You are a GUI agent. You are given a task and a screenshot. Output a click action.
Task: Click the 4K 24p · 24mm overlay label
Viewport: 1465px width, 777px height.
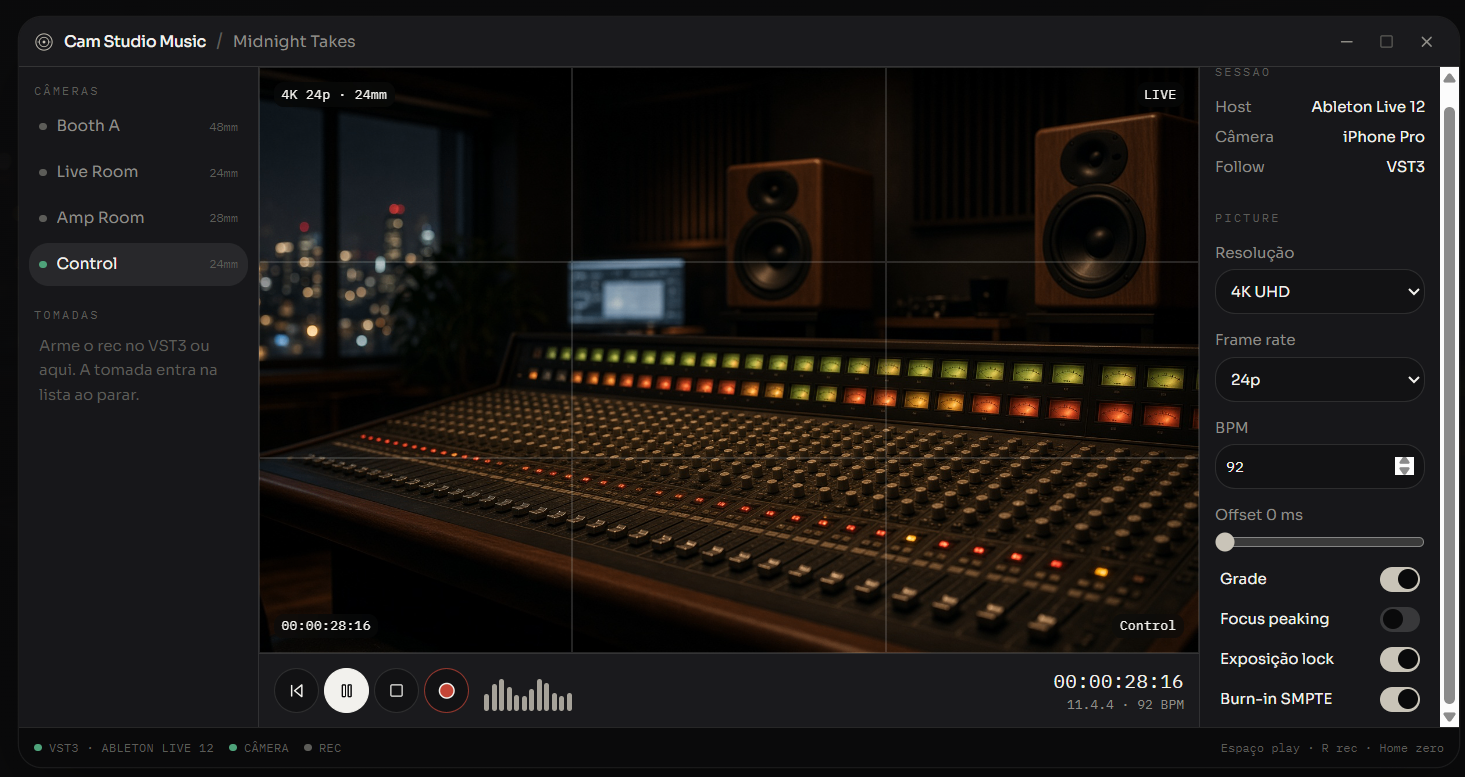pos(334,95)
